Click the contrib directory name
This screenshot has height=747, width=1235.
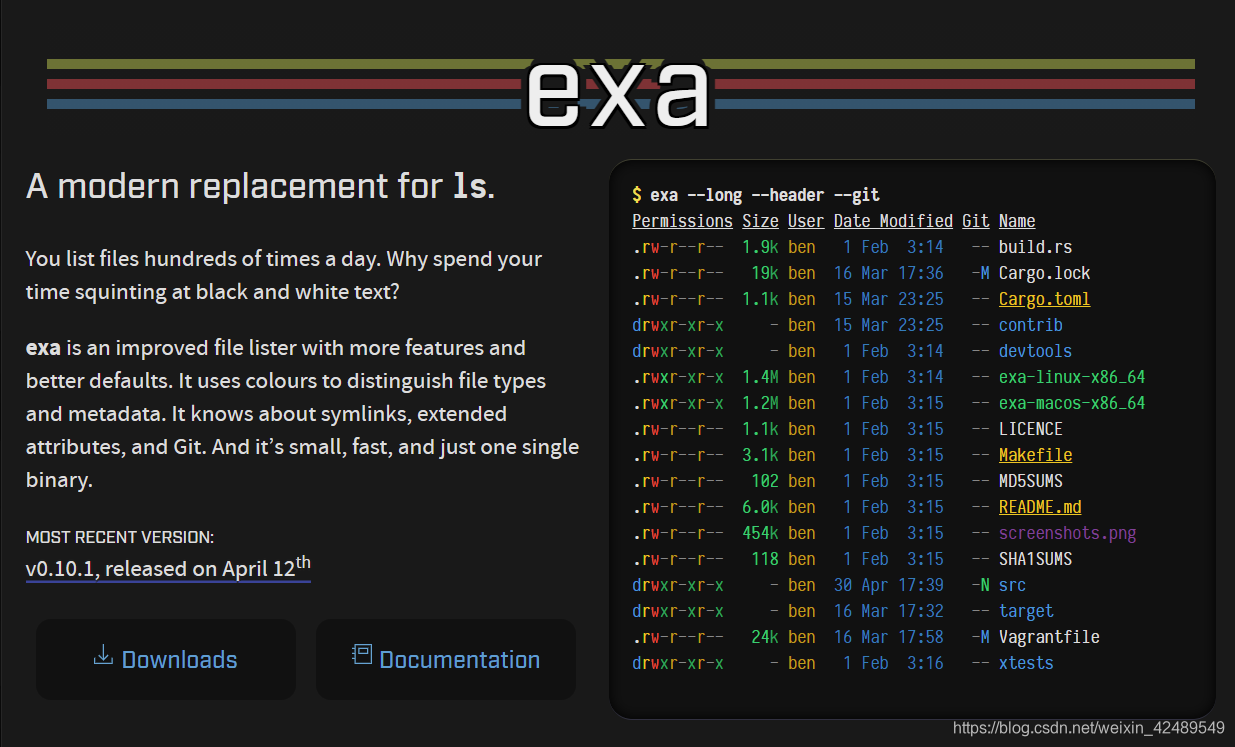(1030, 325)
